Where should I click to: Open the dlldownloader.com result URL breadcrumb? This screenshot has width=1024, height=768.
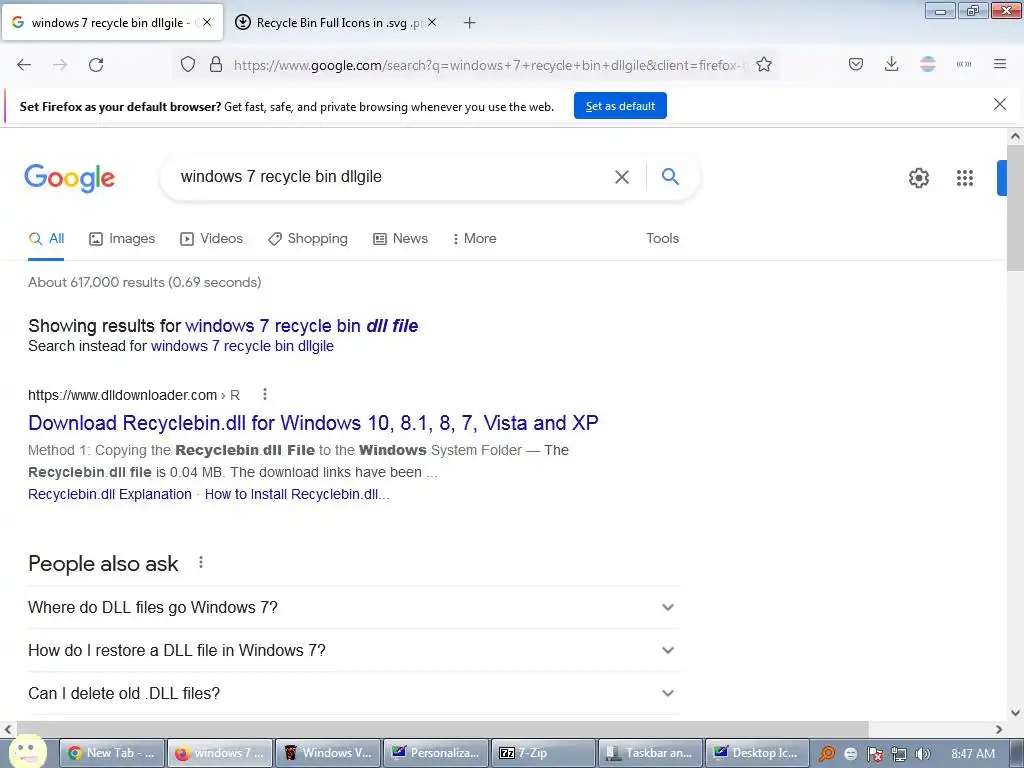[x=134, y=395]
